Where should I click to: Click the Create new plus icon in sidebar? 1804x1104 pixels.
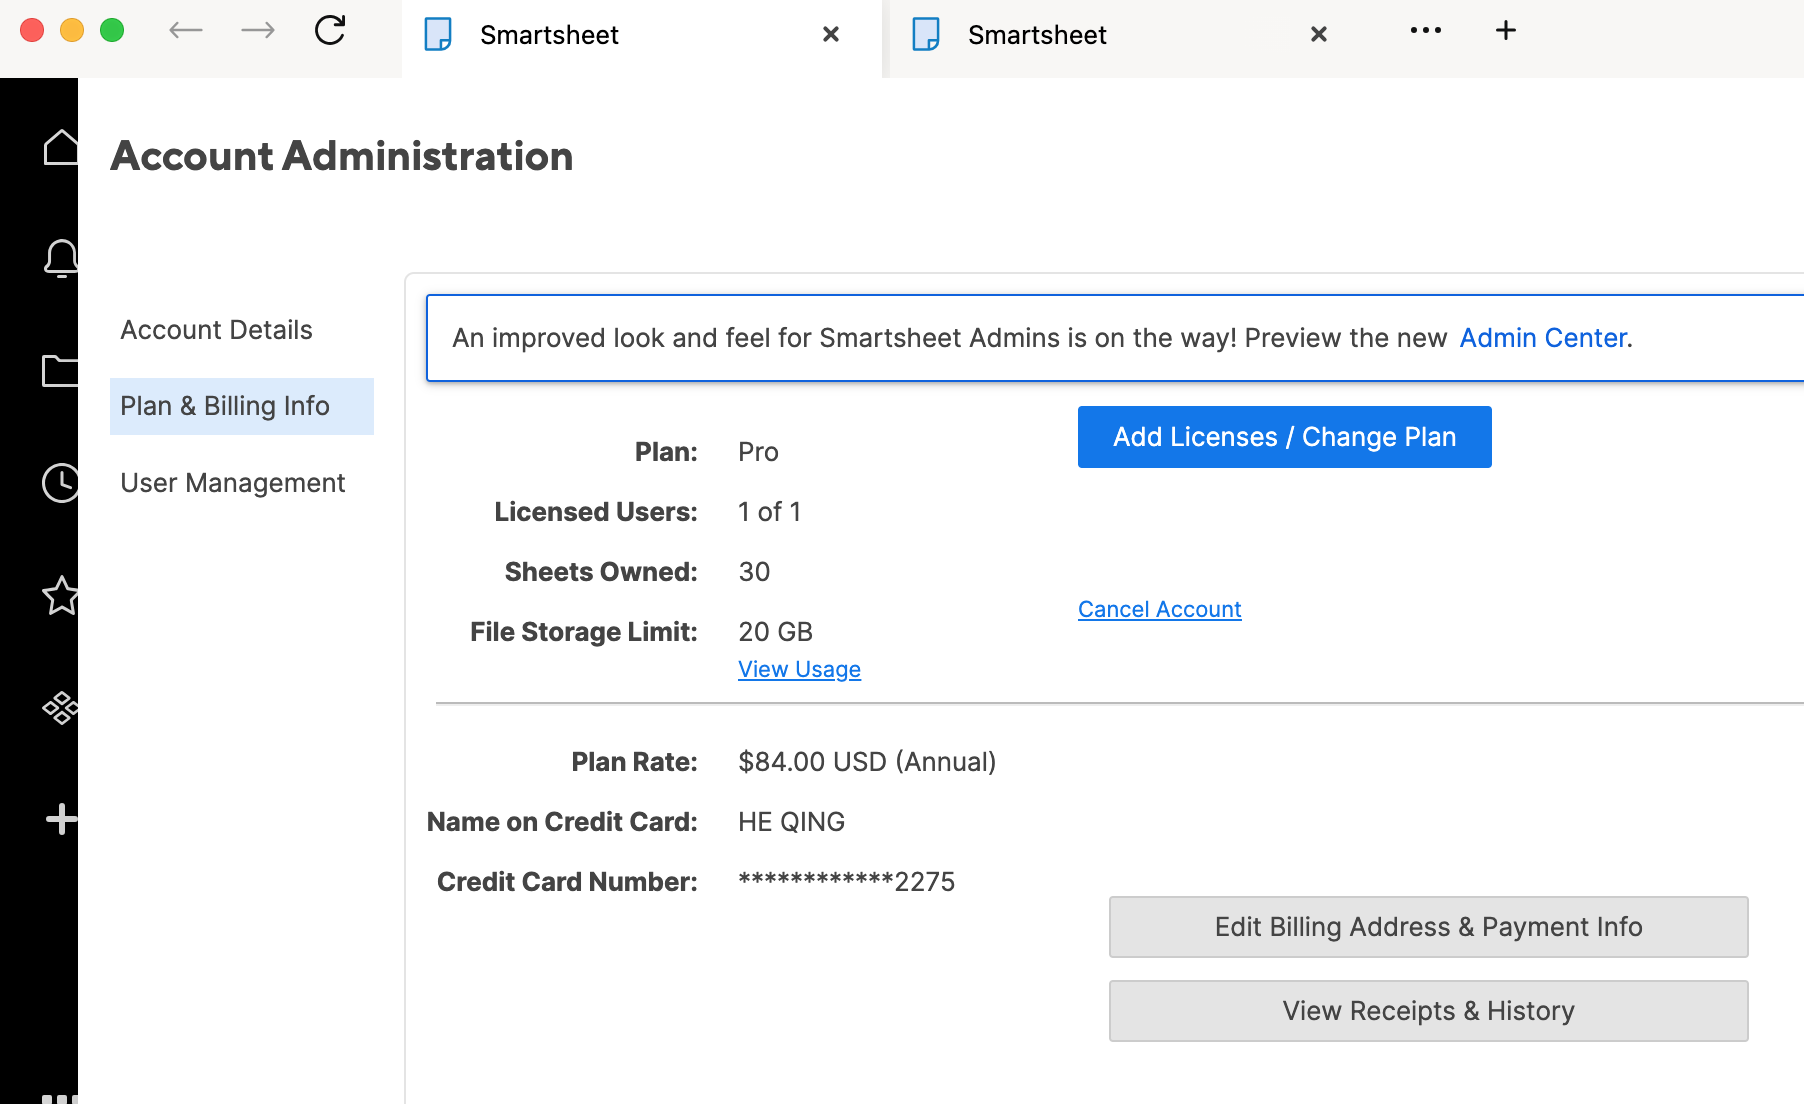click(61, 819)
